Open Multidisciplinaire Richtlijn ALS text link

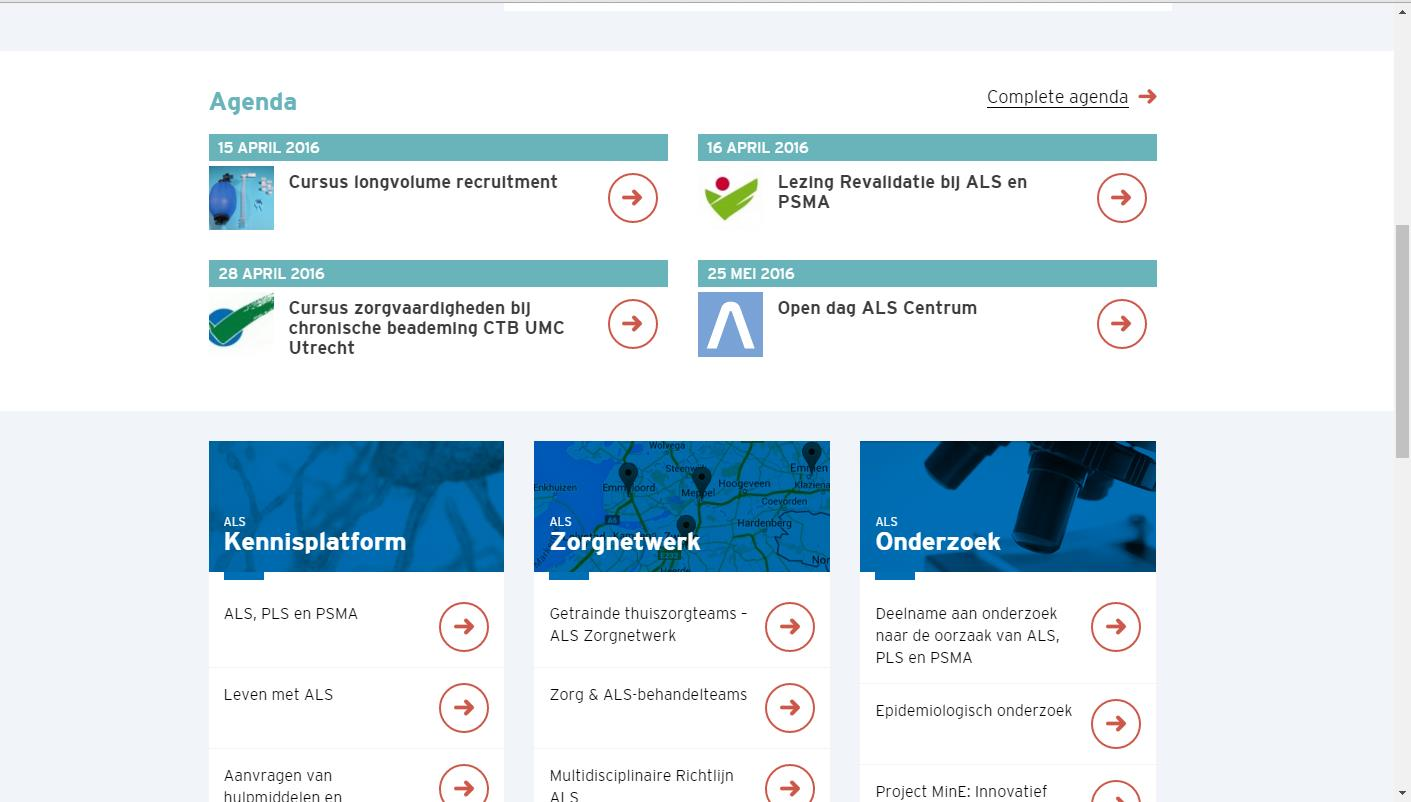[x=642, y=786]
